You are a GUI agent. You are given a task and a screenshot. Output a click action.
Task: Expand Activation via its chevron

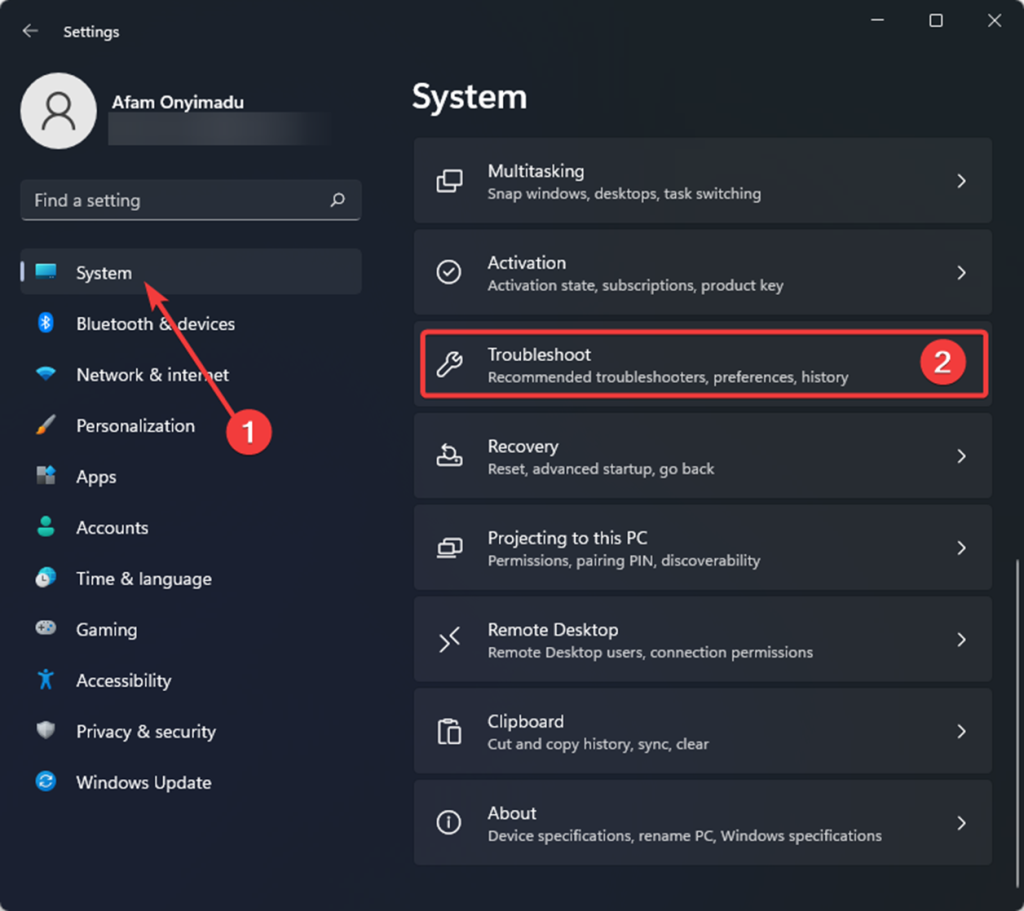point(961,272)
